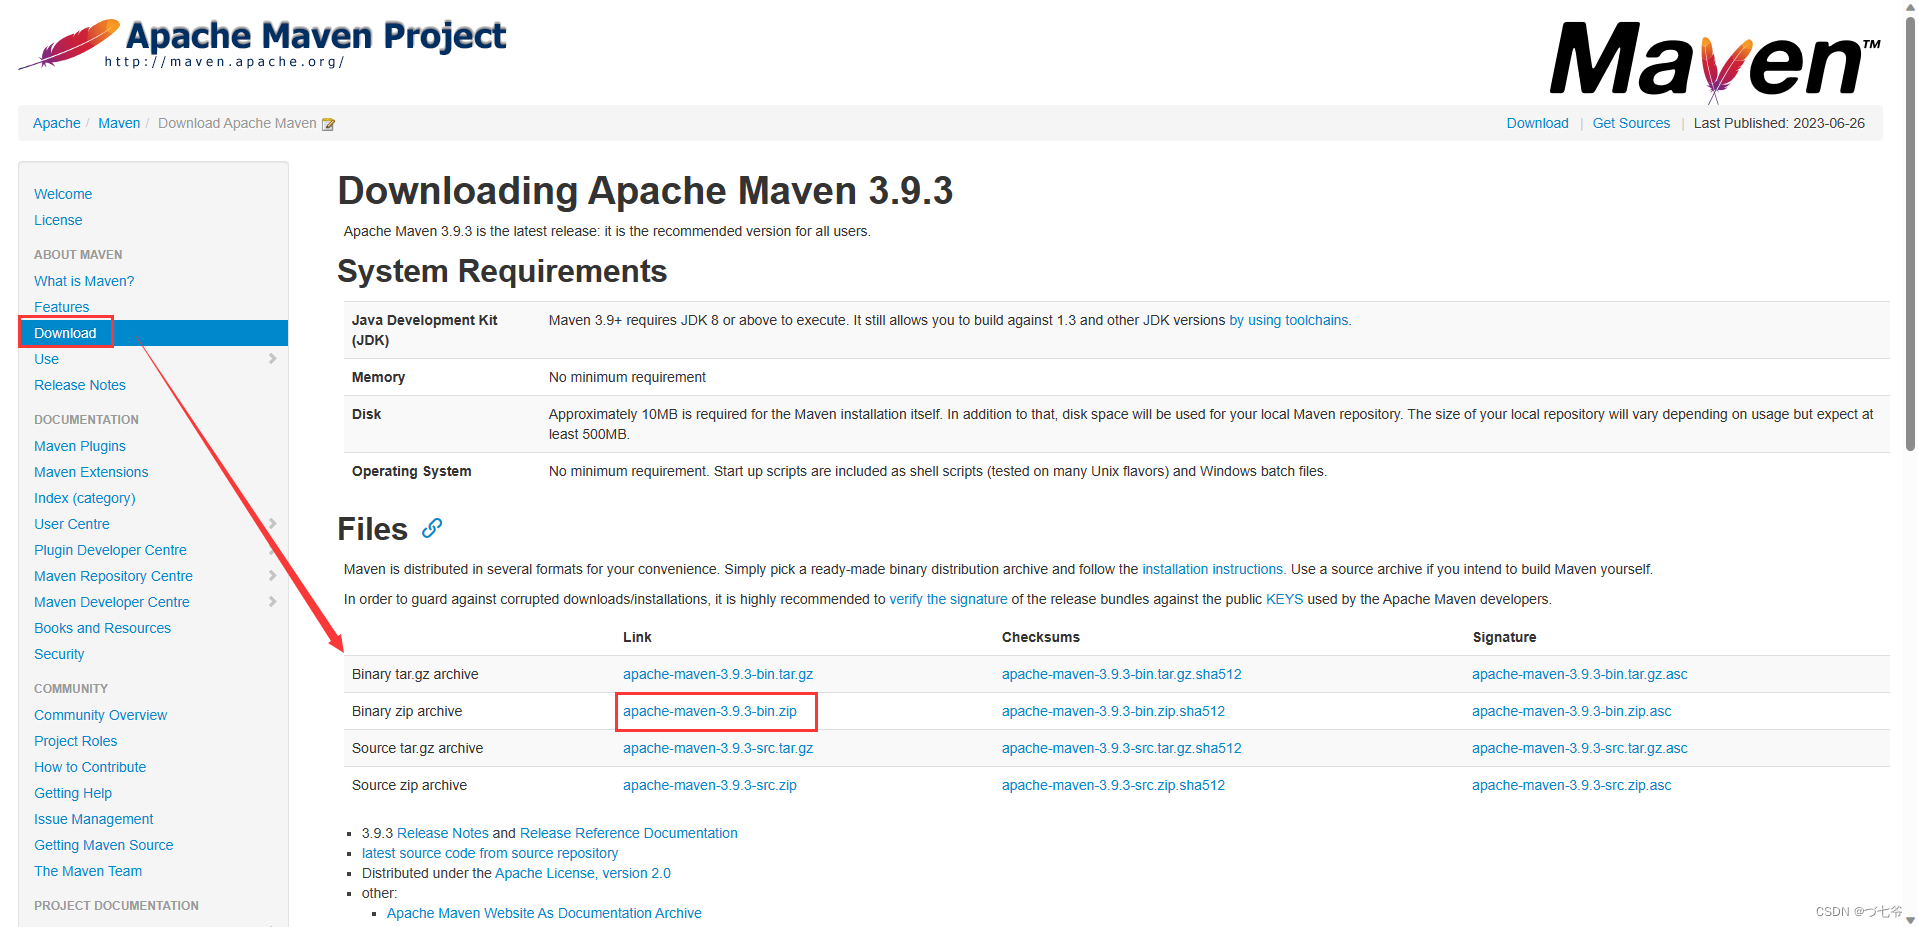Open apache-maven-3.9.3-bin.zip.asc signature
The height and width of the screenshot is (927, 1918).
(x=1572, y=711)
